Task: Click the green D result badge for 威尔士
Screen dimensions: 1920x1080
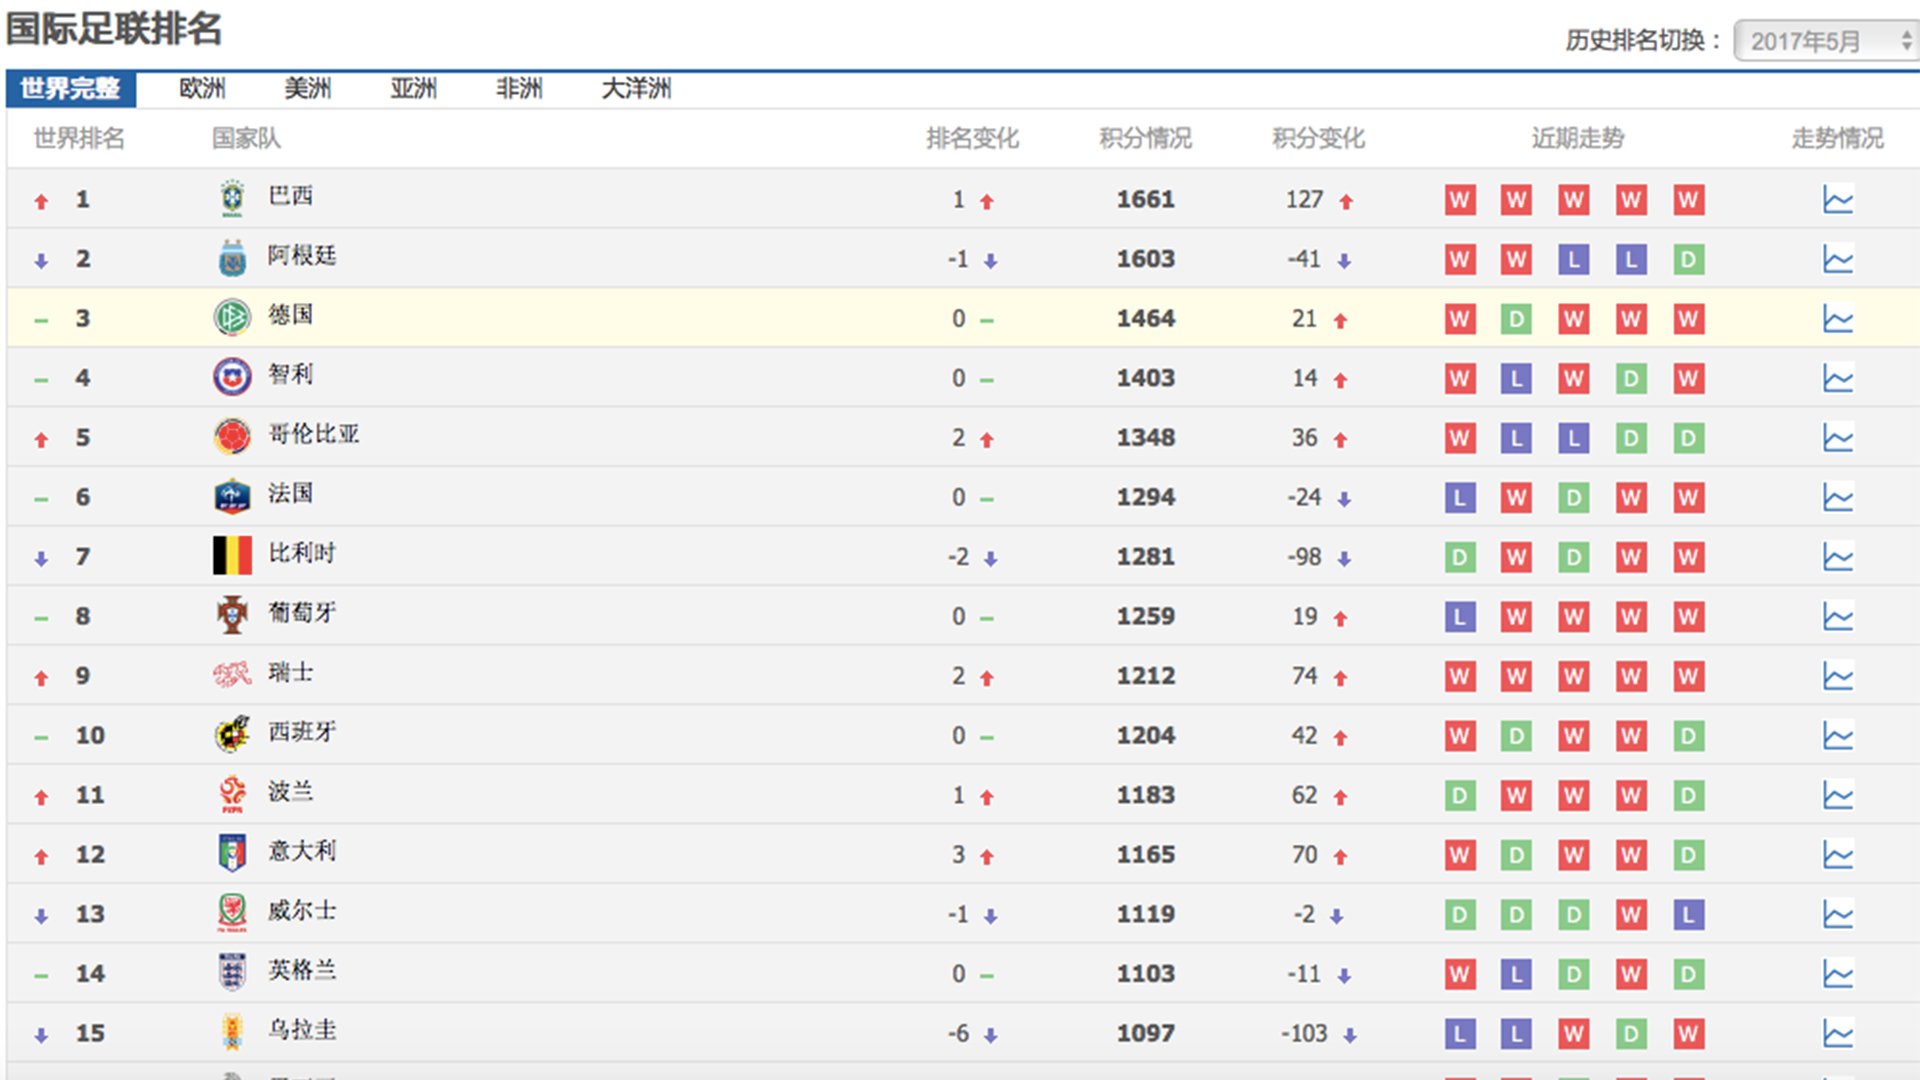Action: (x=1460, y=914)
